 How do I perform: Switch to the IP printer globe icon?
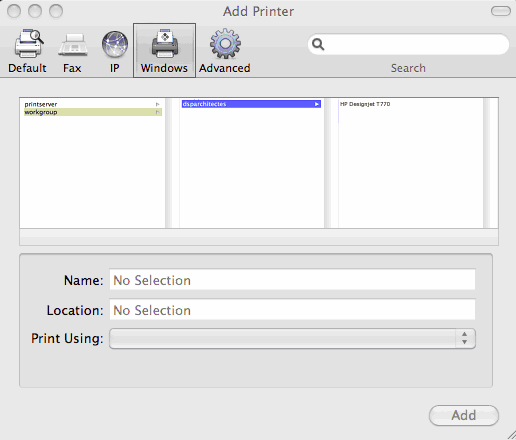point(115,44)
